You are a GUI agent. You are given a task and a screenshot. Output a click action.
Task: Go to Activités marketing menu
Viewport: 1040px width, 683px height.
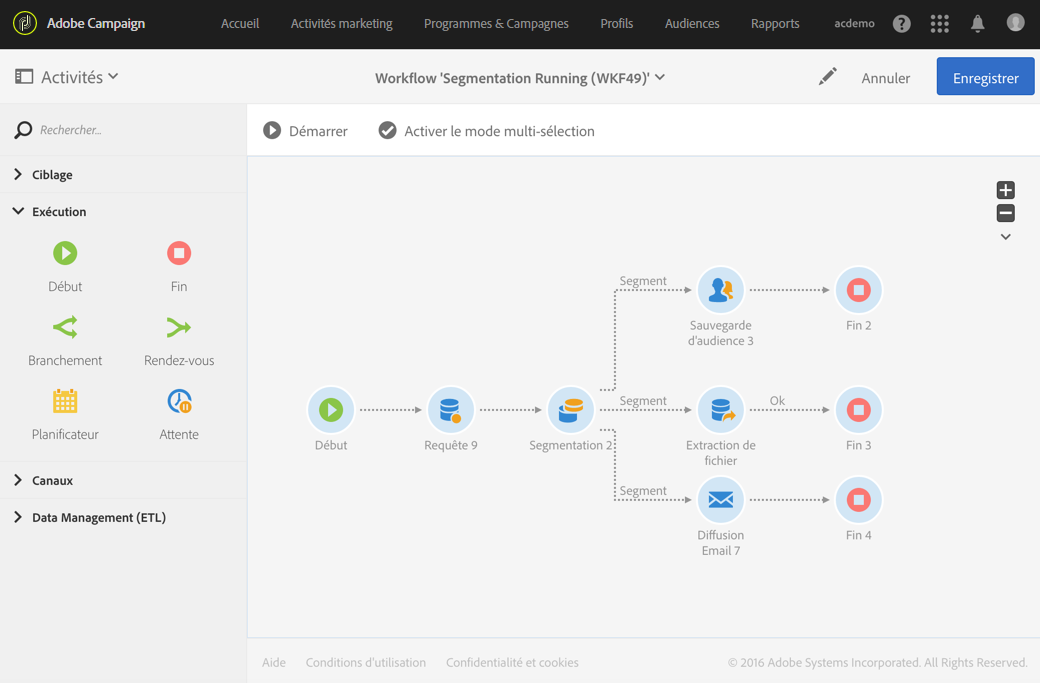click(x=341, y=23)
